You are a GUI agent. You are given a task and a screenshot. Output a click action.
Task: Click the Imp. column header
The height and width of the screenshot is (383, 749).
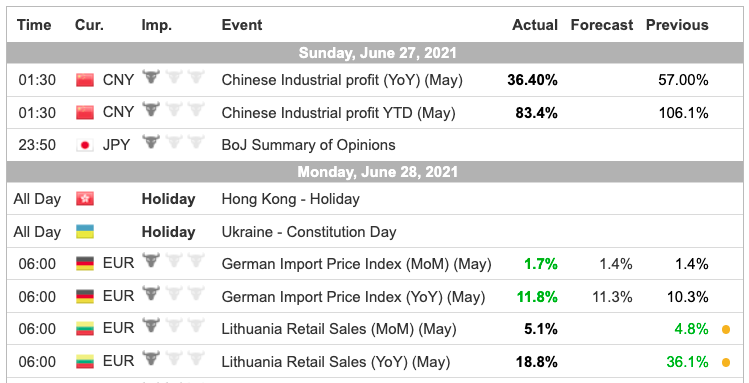click(157, 25)
